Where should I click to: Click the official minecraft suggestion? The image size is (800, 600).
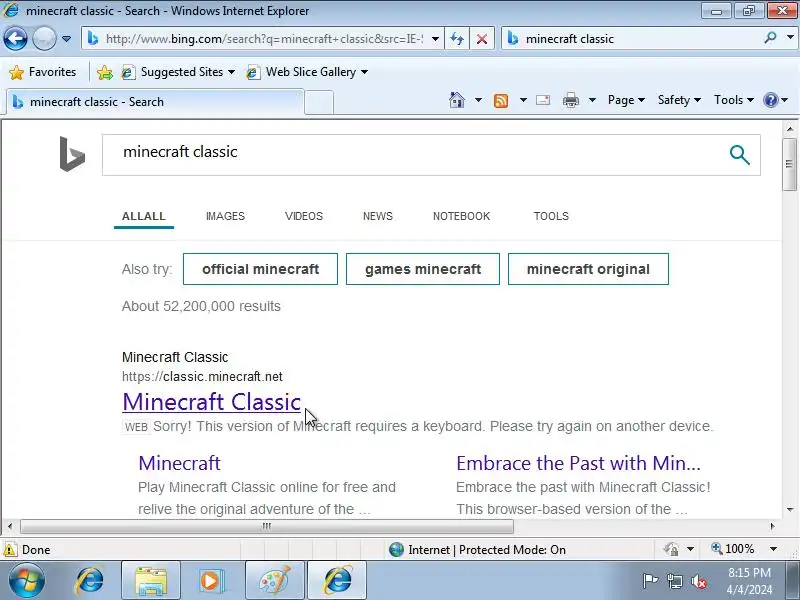click(x=260, y=269)
